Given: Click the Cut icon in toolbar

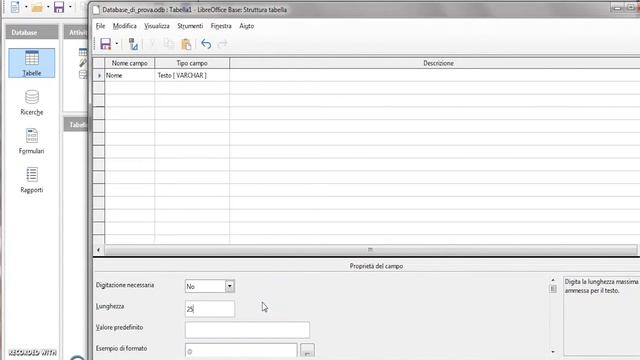Looking at the screenshot, I should pos(152,44).
